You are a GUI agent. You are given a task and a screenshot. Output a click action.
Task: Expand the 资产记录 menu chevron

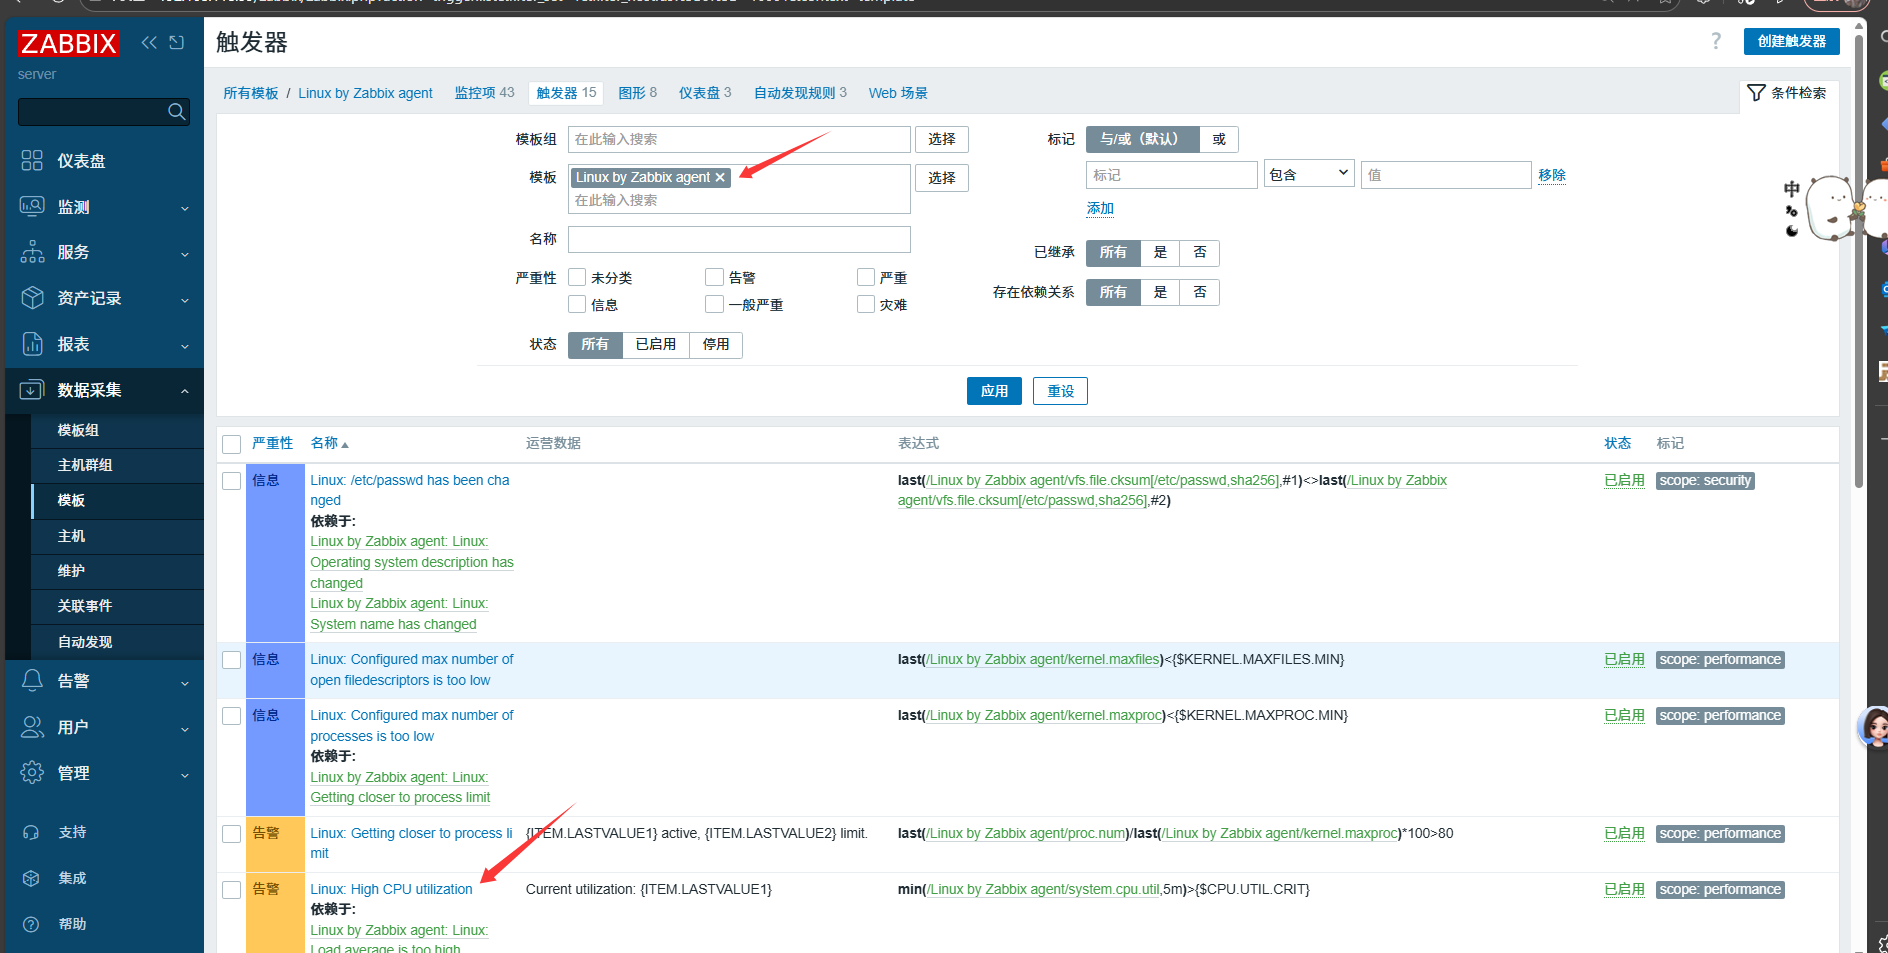(x=185, y=300)
